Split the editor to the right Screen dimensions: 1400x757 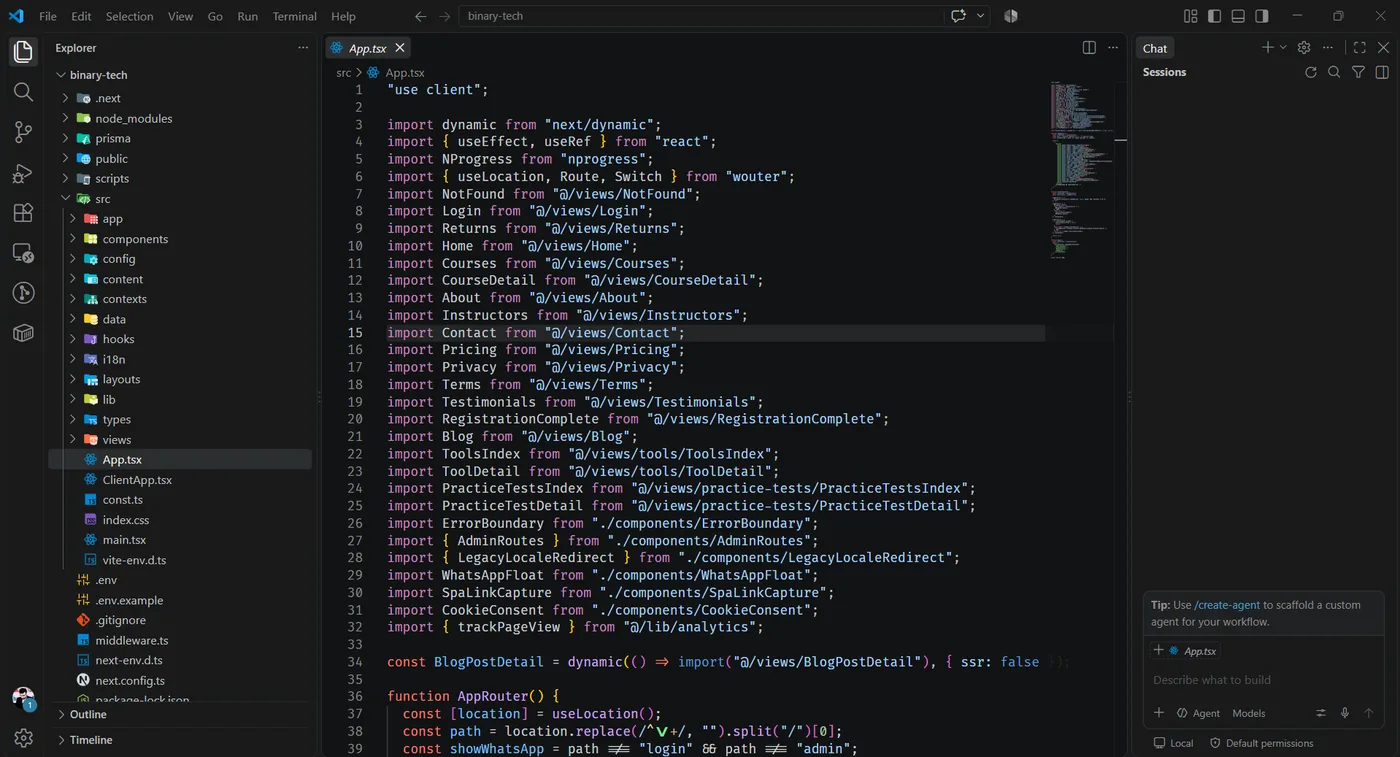click(1089, 48)
